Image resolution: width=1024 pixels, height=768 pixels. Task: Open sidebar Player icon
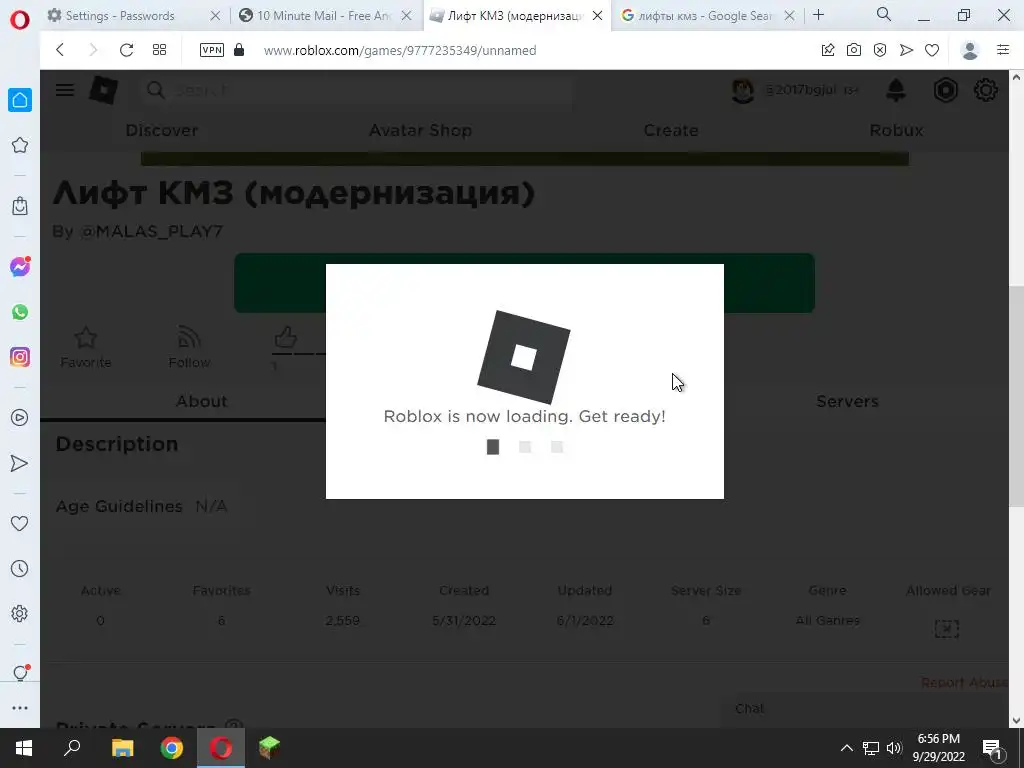tap(20, 417)
